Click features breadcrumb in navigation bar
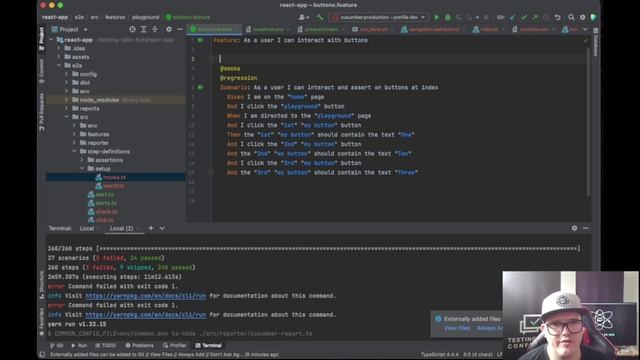The width and height of the screenshot is (640, 360). [115, 17]
